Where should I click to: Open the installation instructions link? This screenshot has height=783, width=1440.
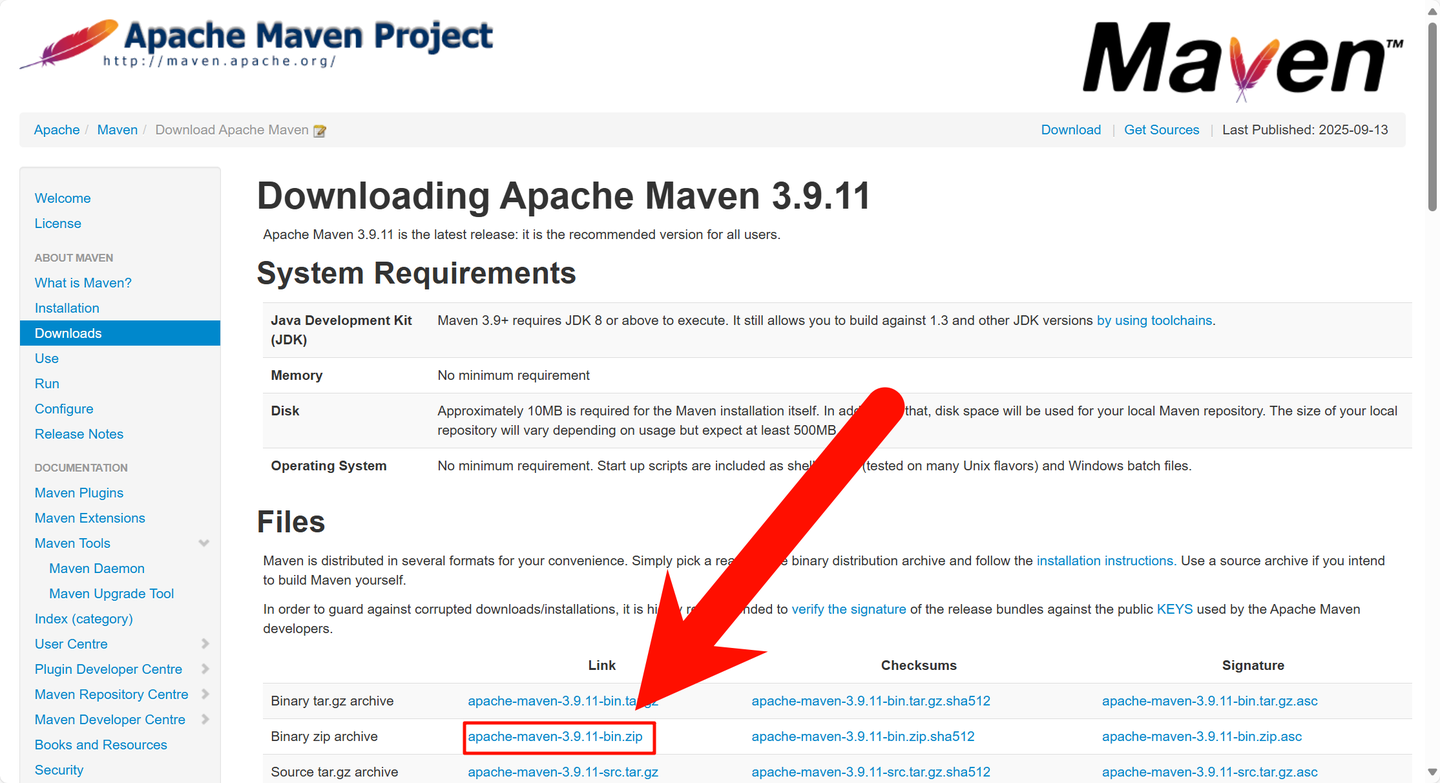[x=1106, y=560]
